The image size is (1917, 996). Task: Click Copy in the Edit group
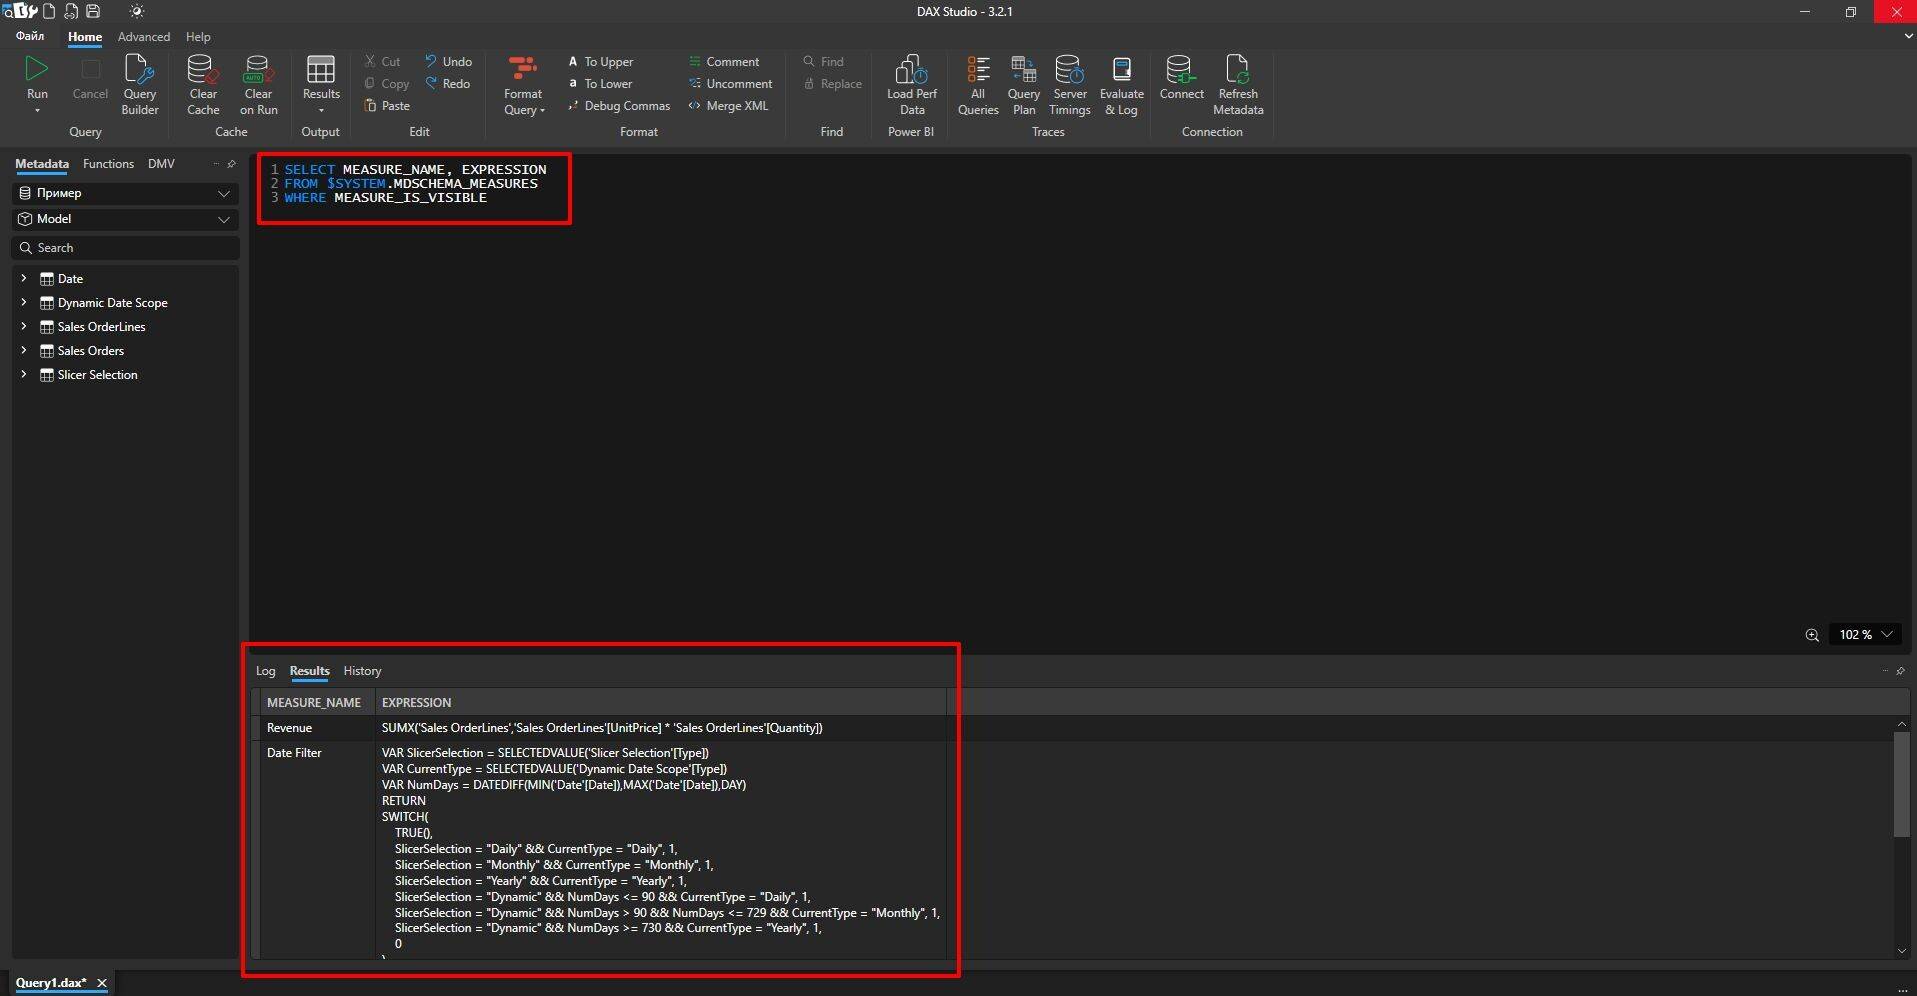pos(387,84)
